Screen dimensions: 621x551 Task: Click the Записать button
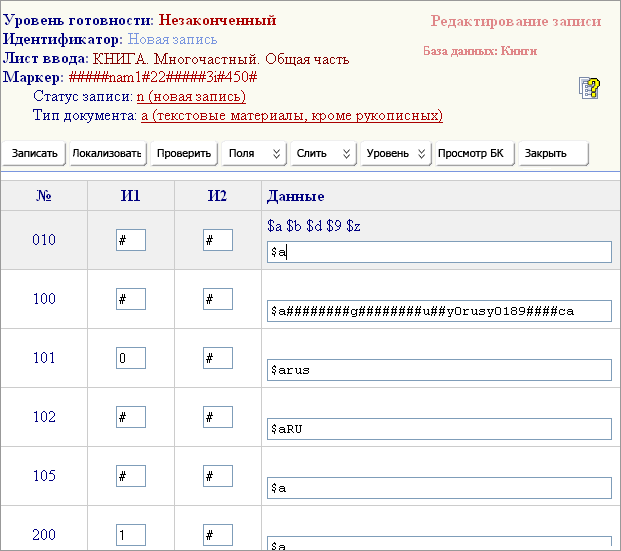(34, 153)
